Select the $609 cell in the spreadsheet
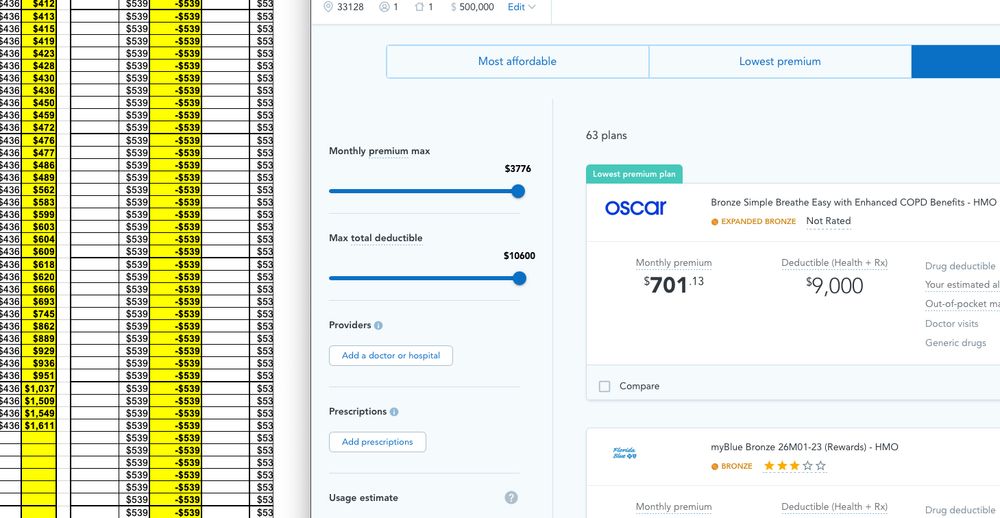Image resolution: width=1000 pixels, height=518 pixels. 39,252
